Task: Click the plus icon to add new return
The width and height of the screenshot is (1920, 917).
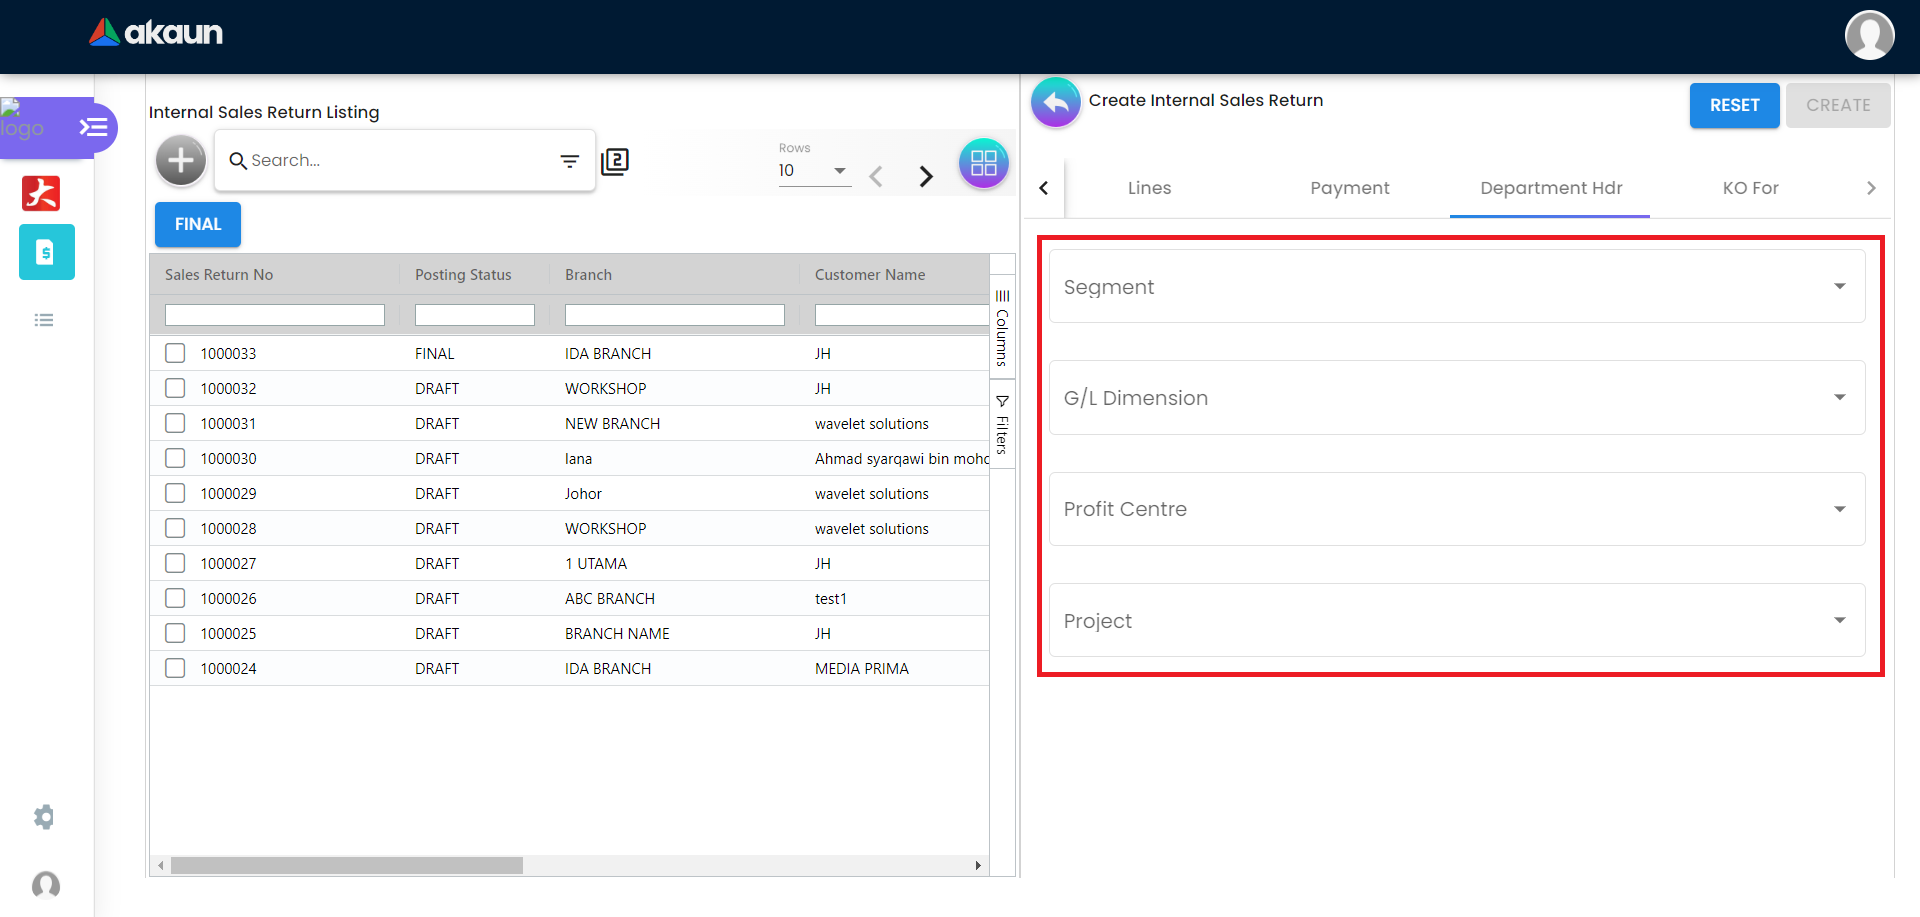Action: (181, 160)
